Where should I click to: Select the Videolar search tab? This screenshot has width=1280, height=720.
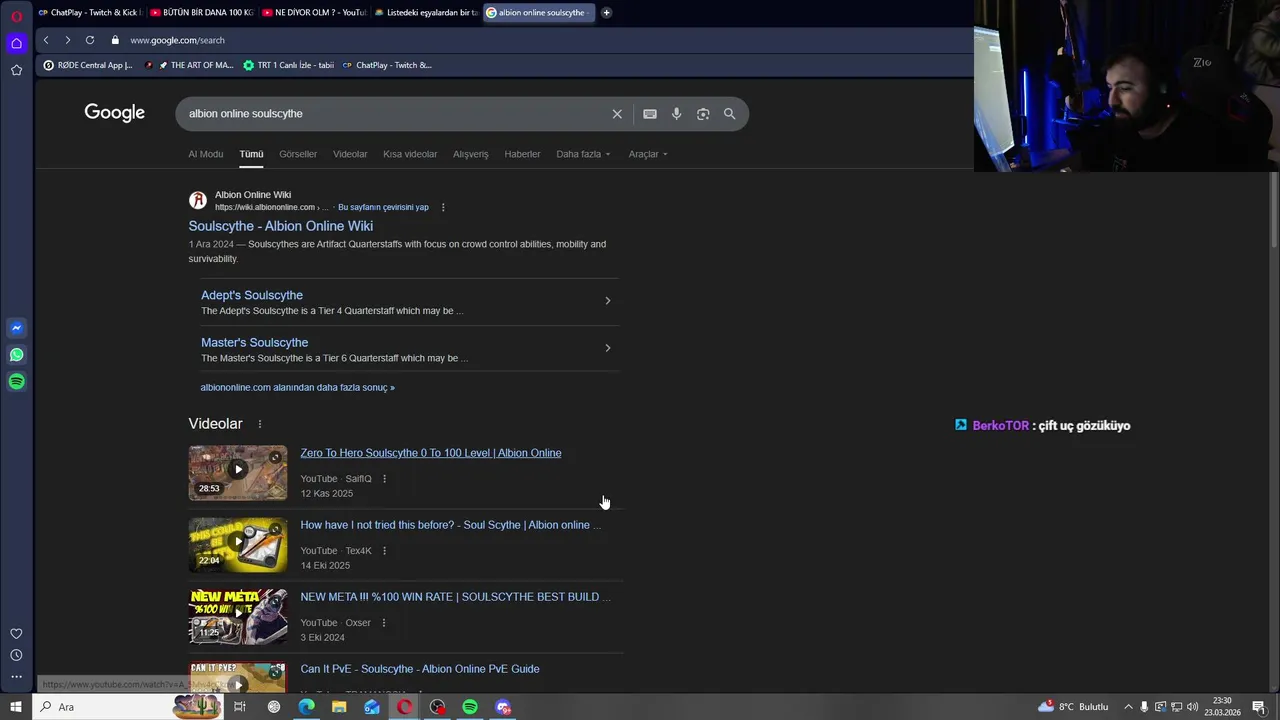350,154
